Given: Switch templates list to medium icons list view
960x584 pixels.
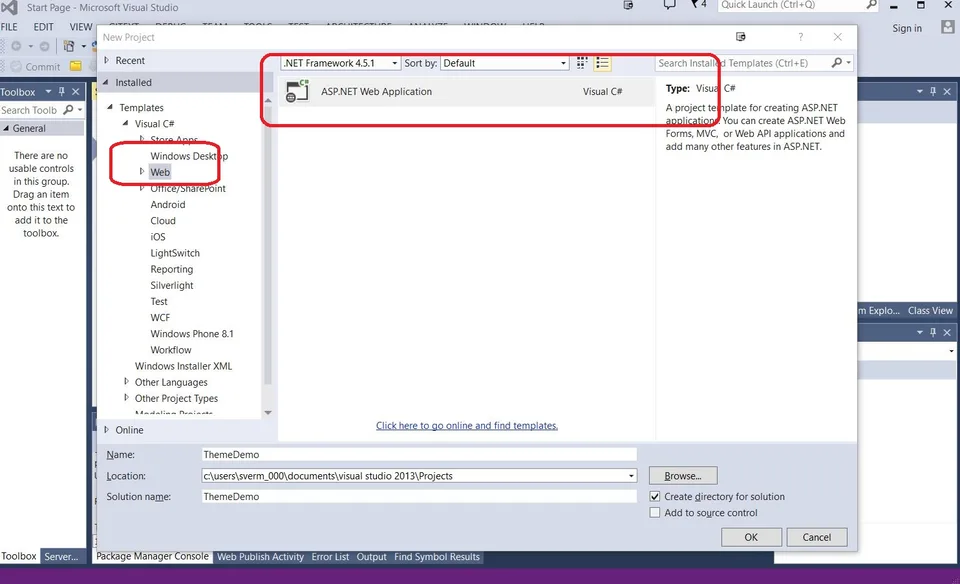Looking at the screenshot, I should pos(602,63).
